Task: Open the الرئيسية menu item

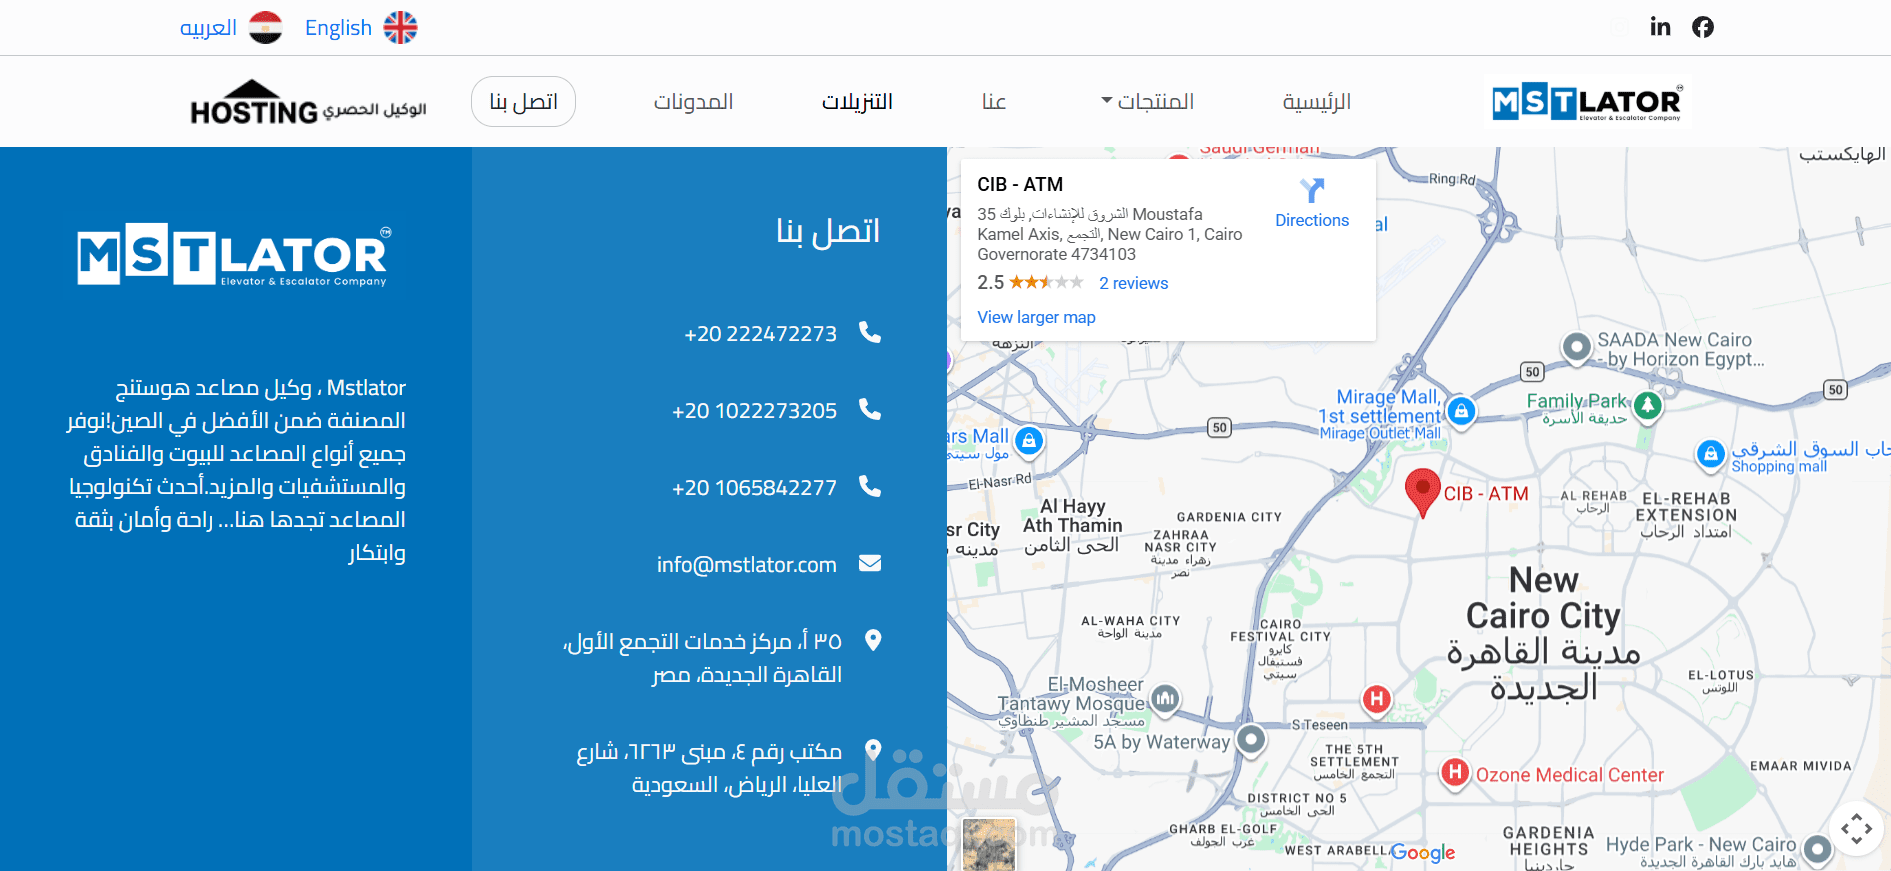Action: 1316,102
